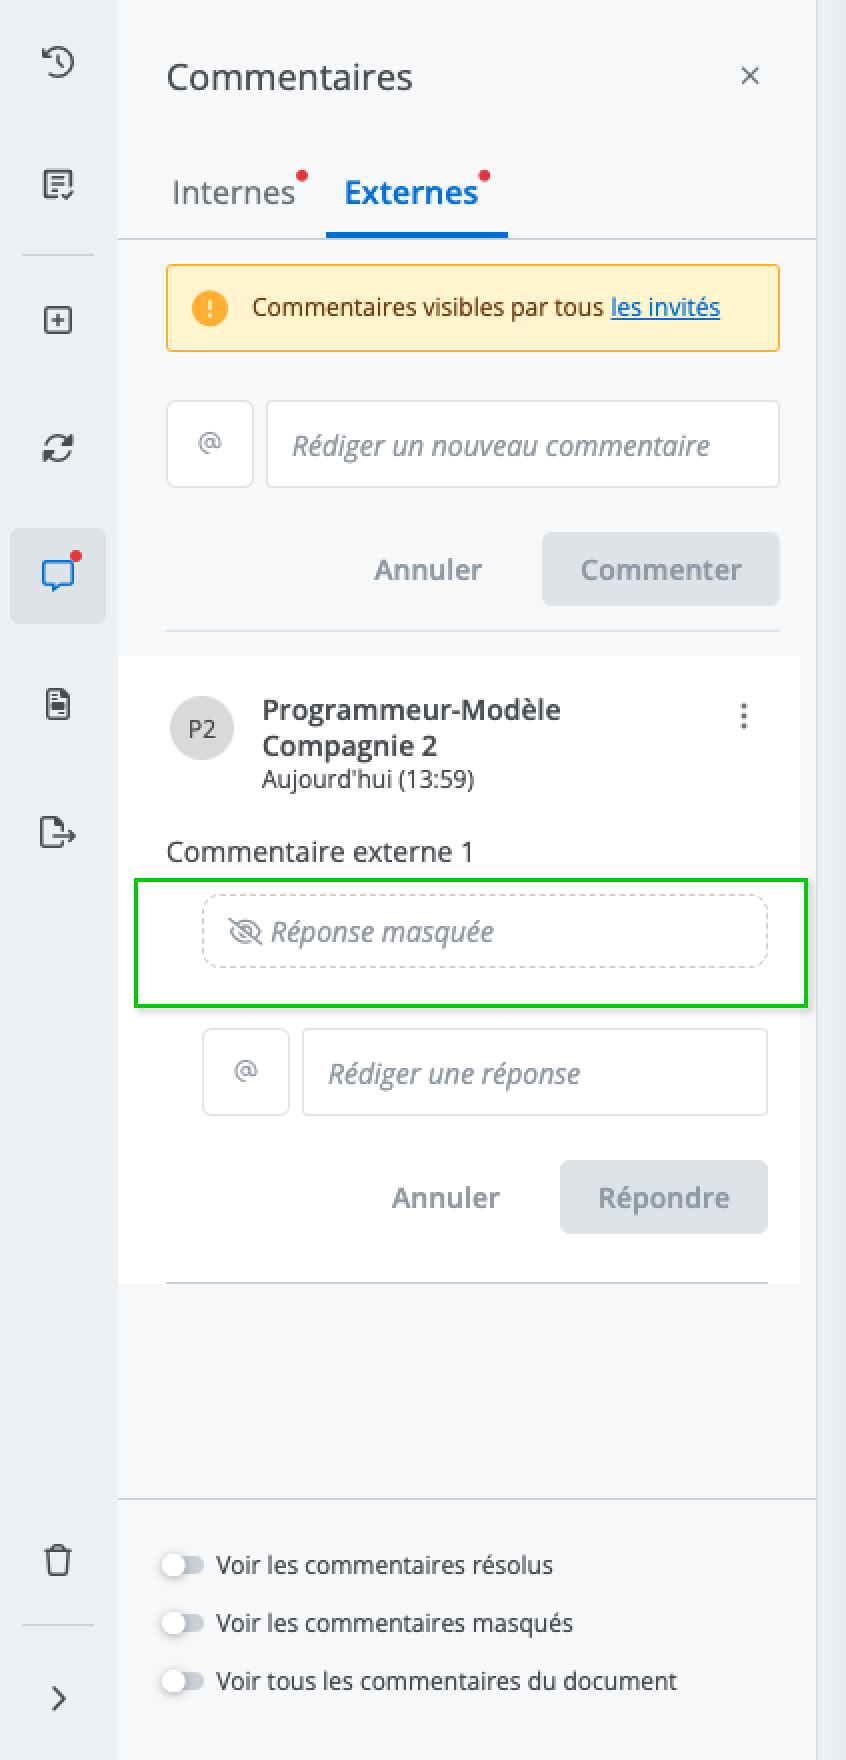Screen dimensions: 846x1760
Task: Open the comments bubble icon
Action: (x=58, y=575)
